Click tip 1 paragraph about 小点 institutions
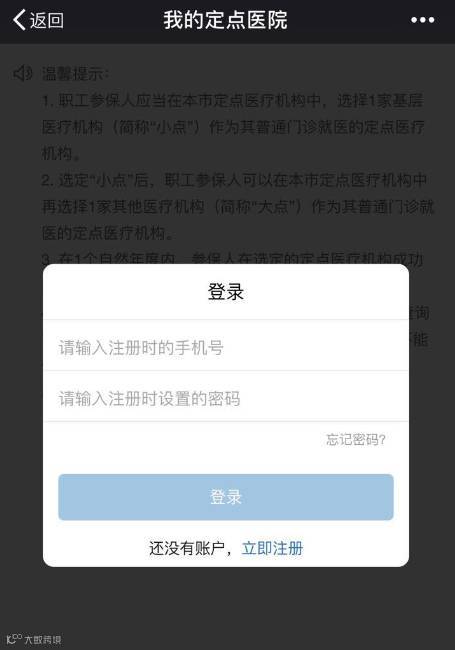 point(233,127)
